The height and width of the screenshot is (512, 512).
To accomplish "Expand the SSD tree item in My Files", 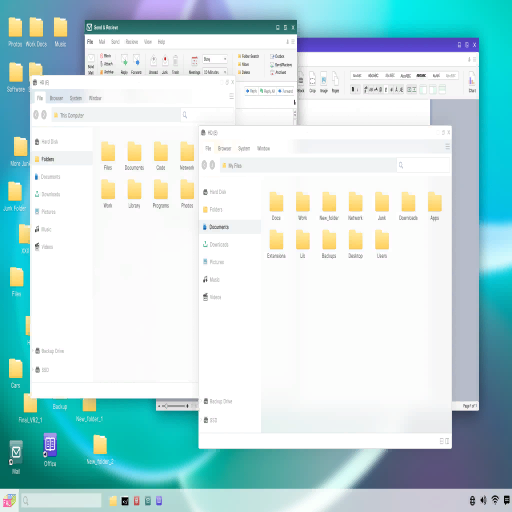I will (201, 420).
